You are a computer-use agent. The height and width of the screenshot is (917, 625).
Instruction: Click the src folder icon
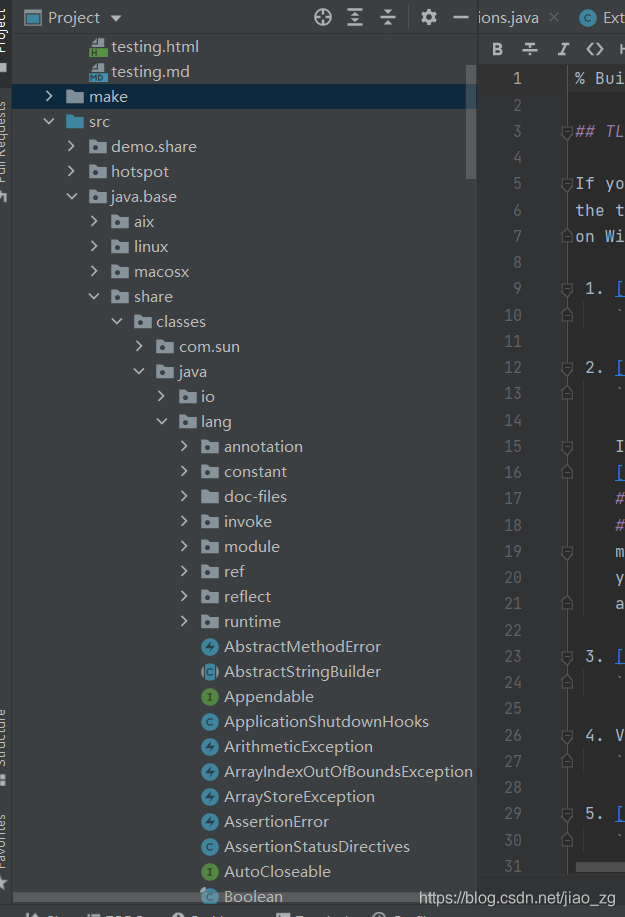pos(75,122)
